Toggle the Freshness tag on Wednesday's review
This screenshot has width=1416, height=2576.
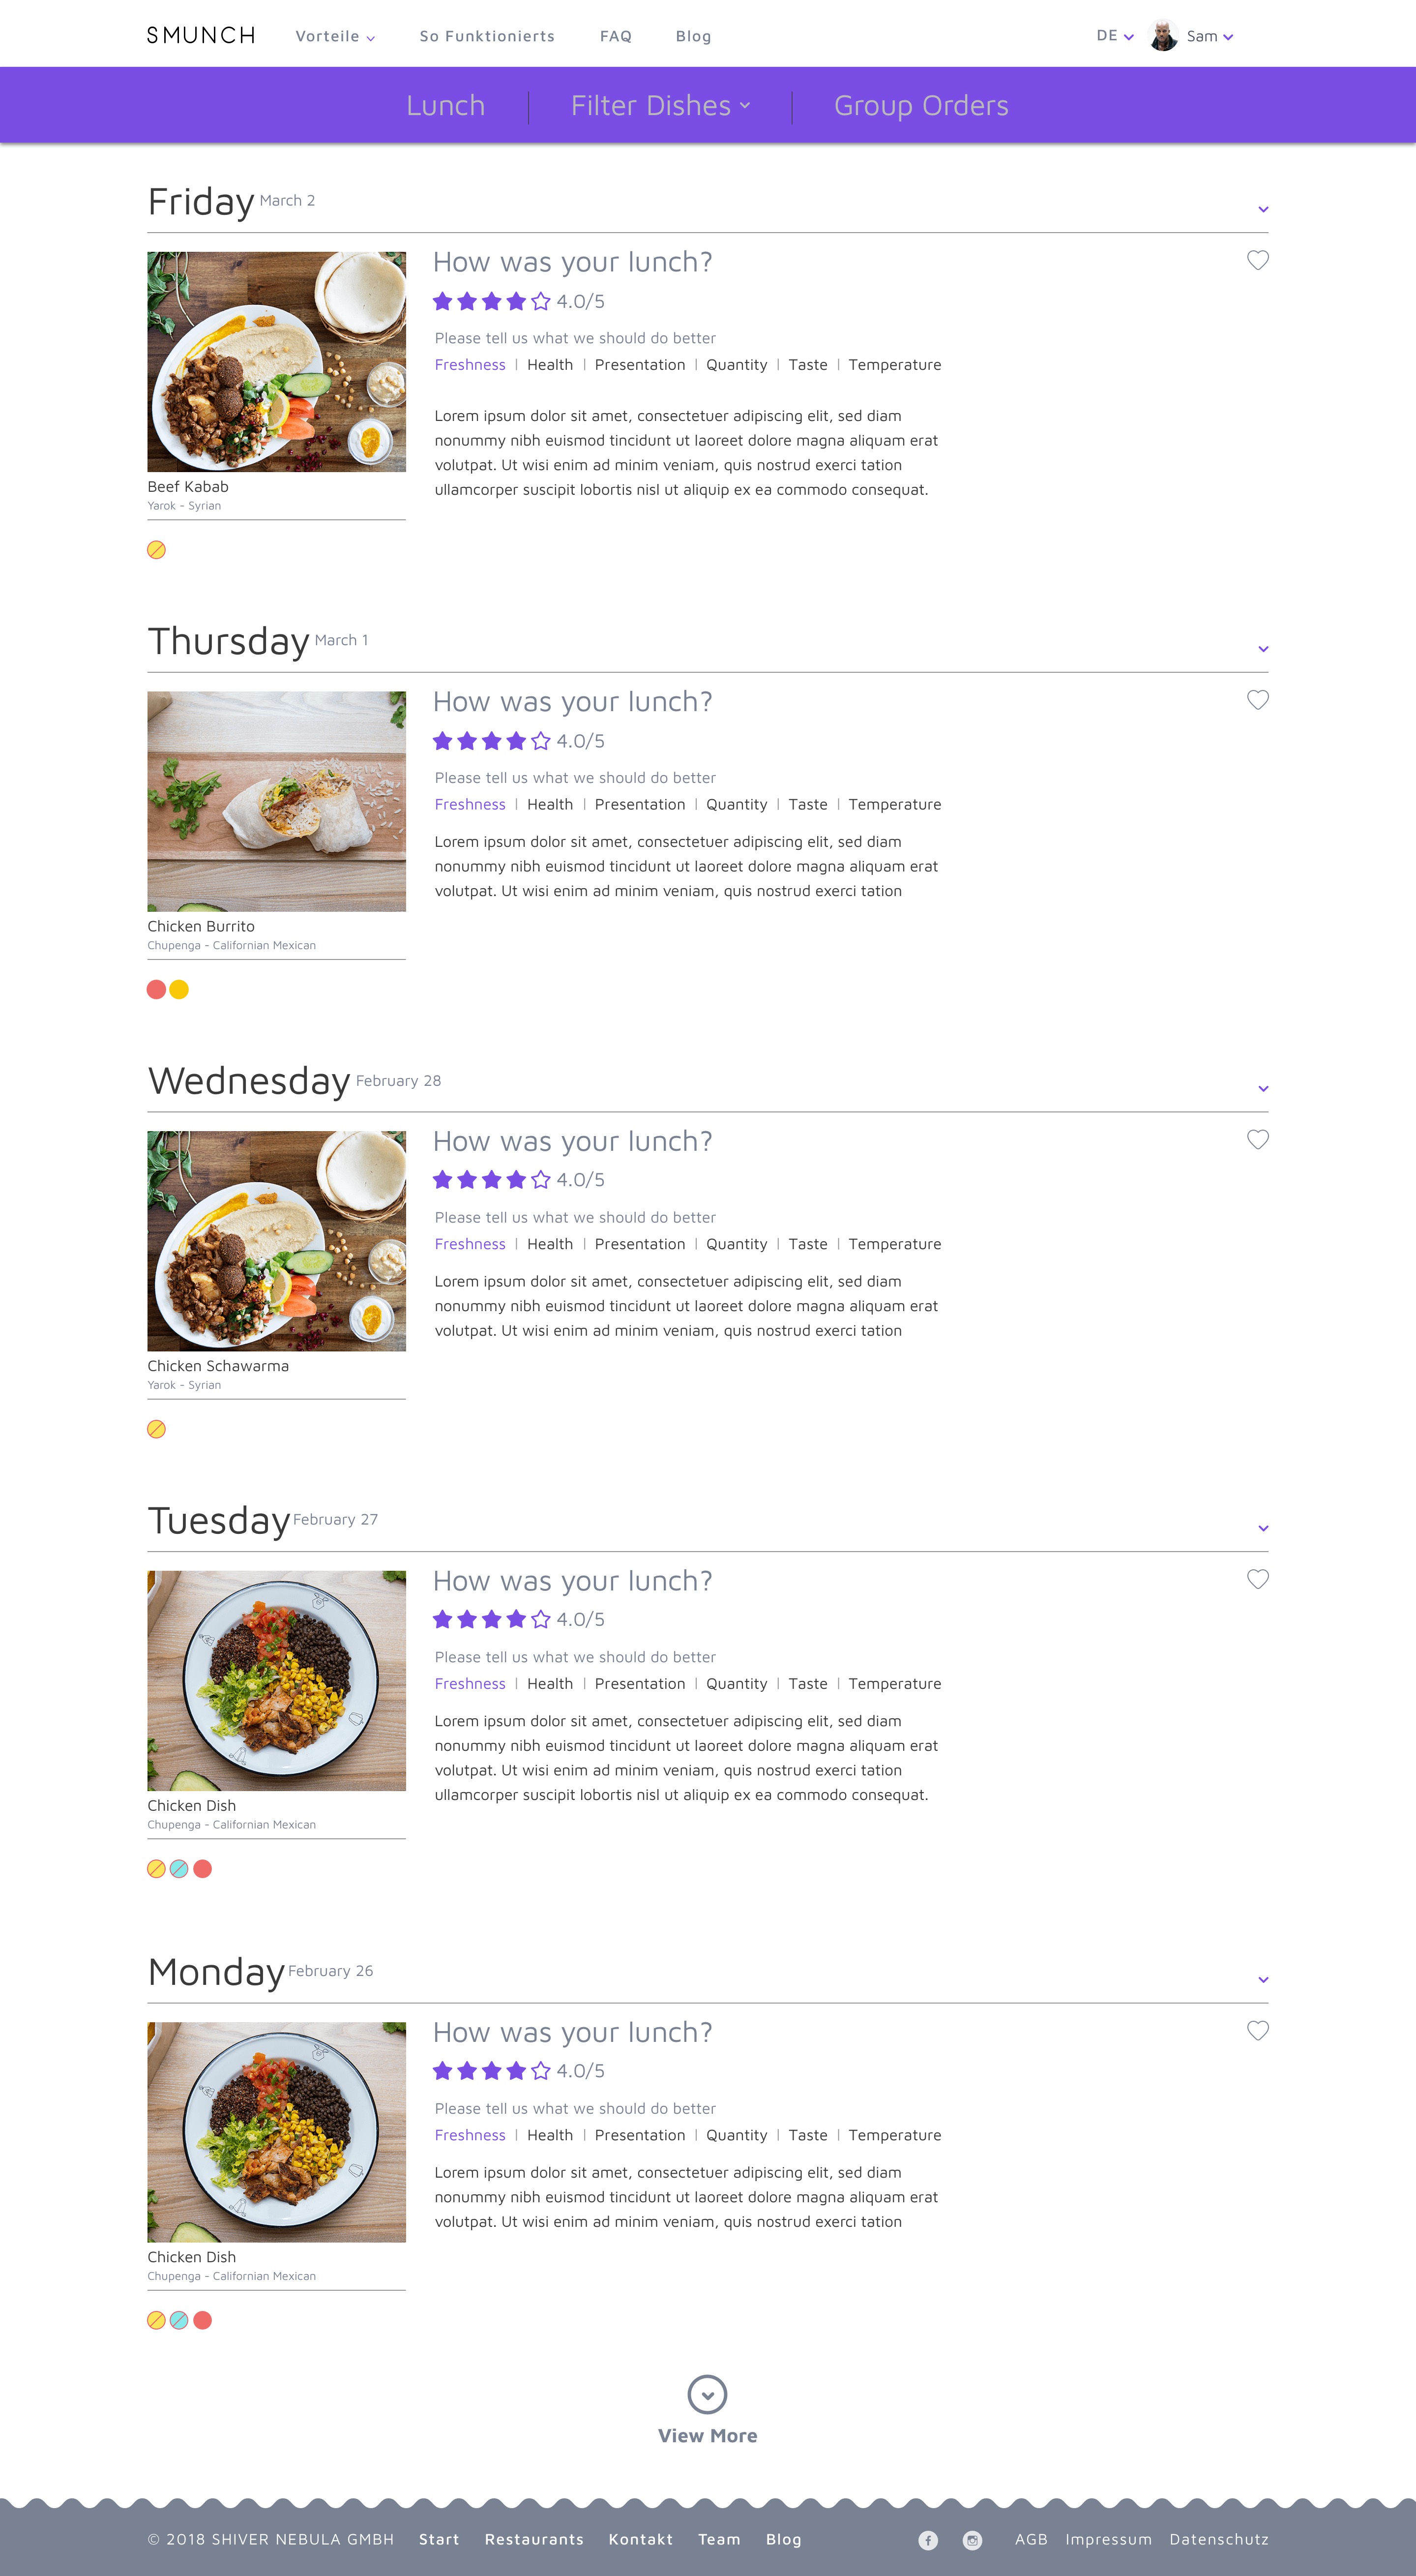pyautogui.click(x=470, y=1244)
